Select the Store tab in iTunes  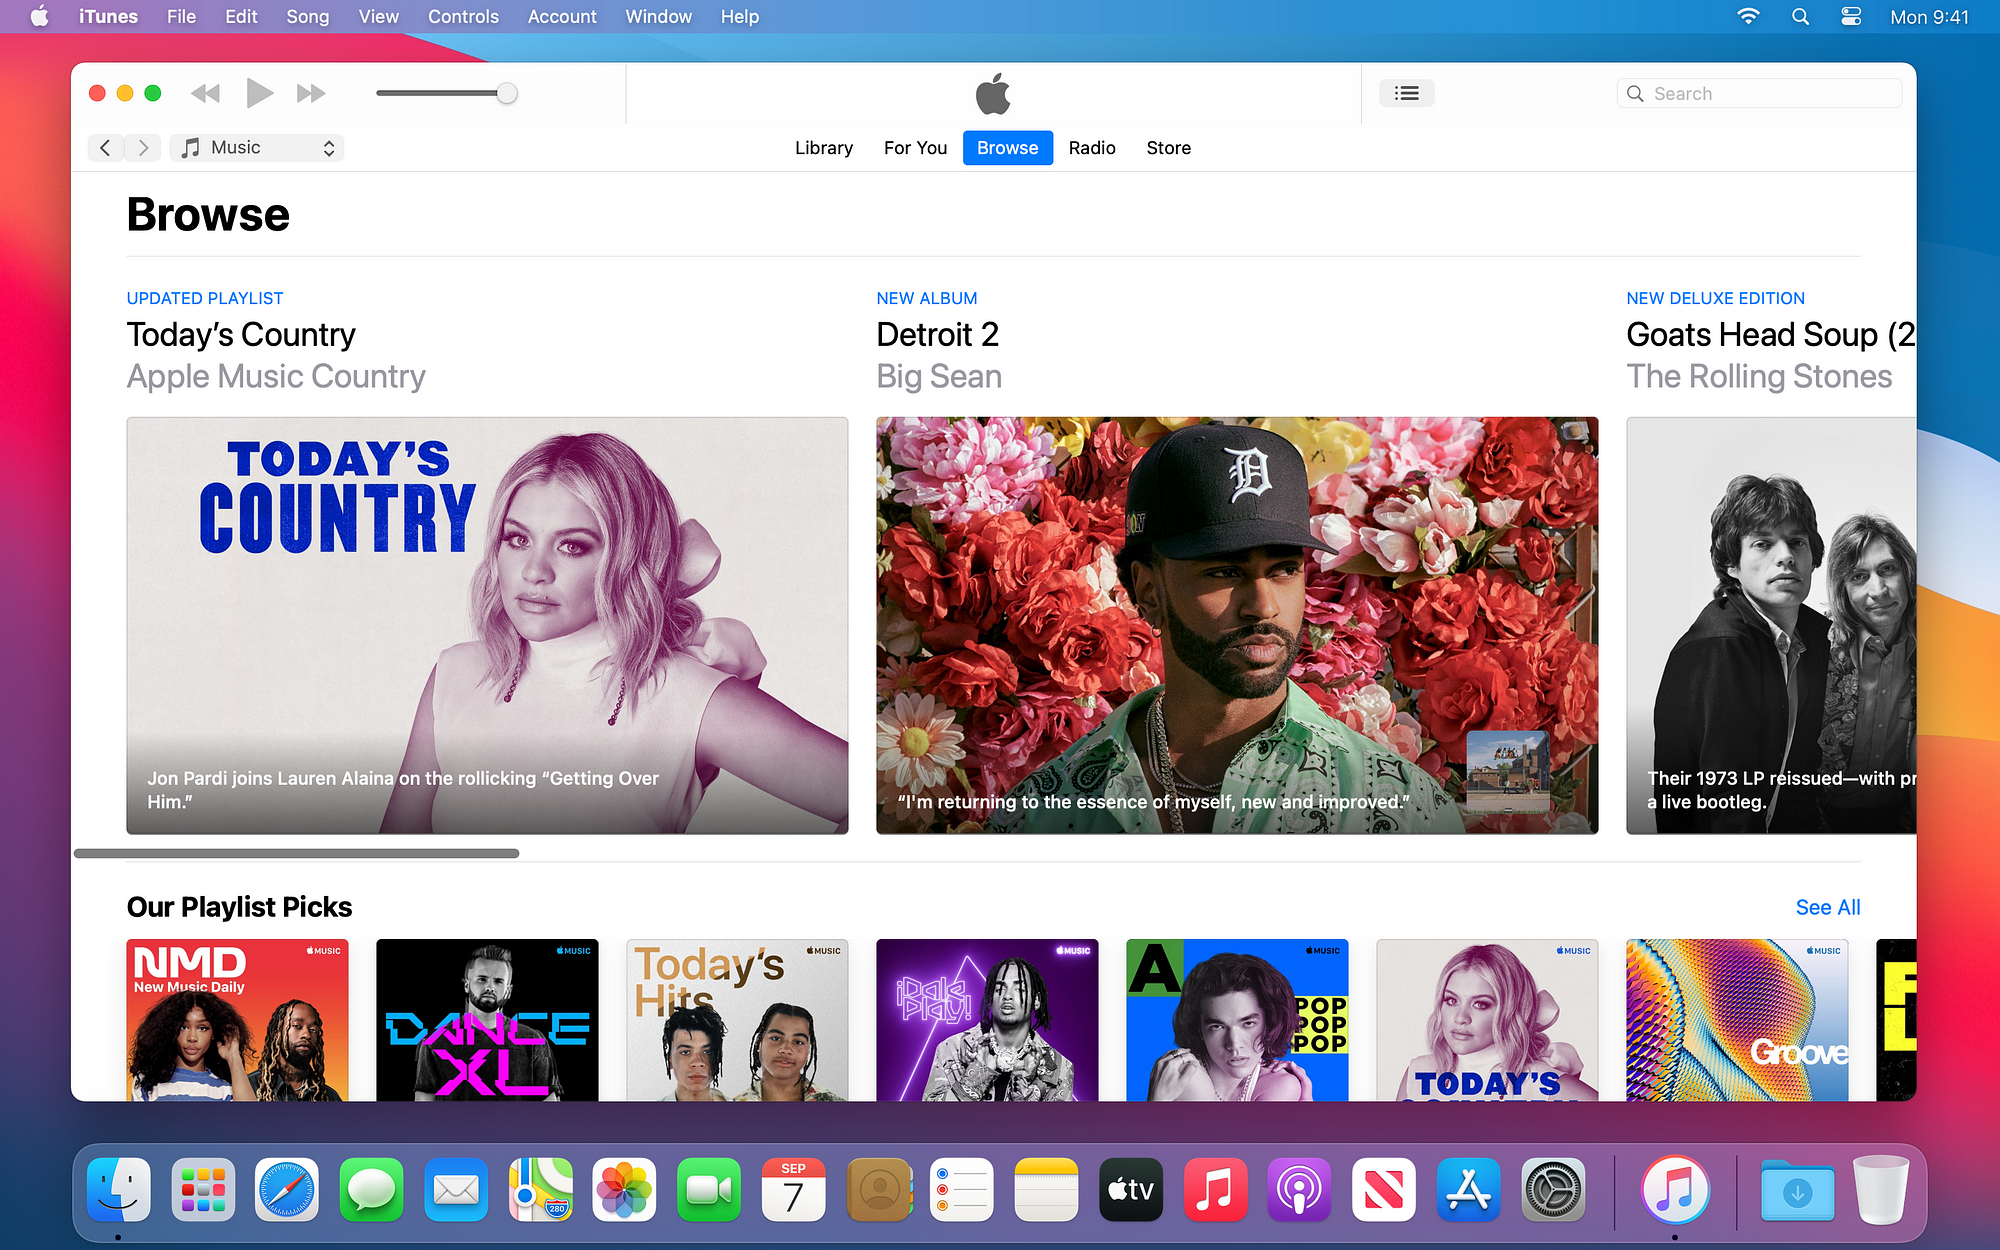pos(1168,147)
